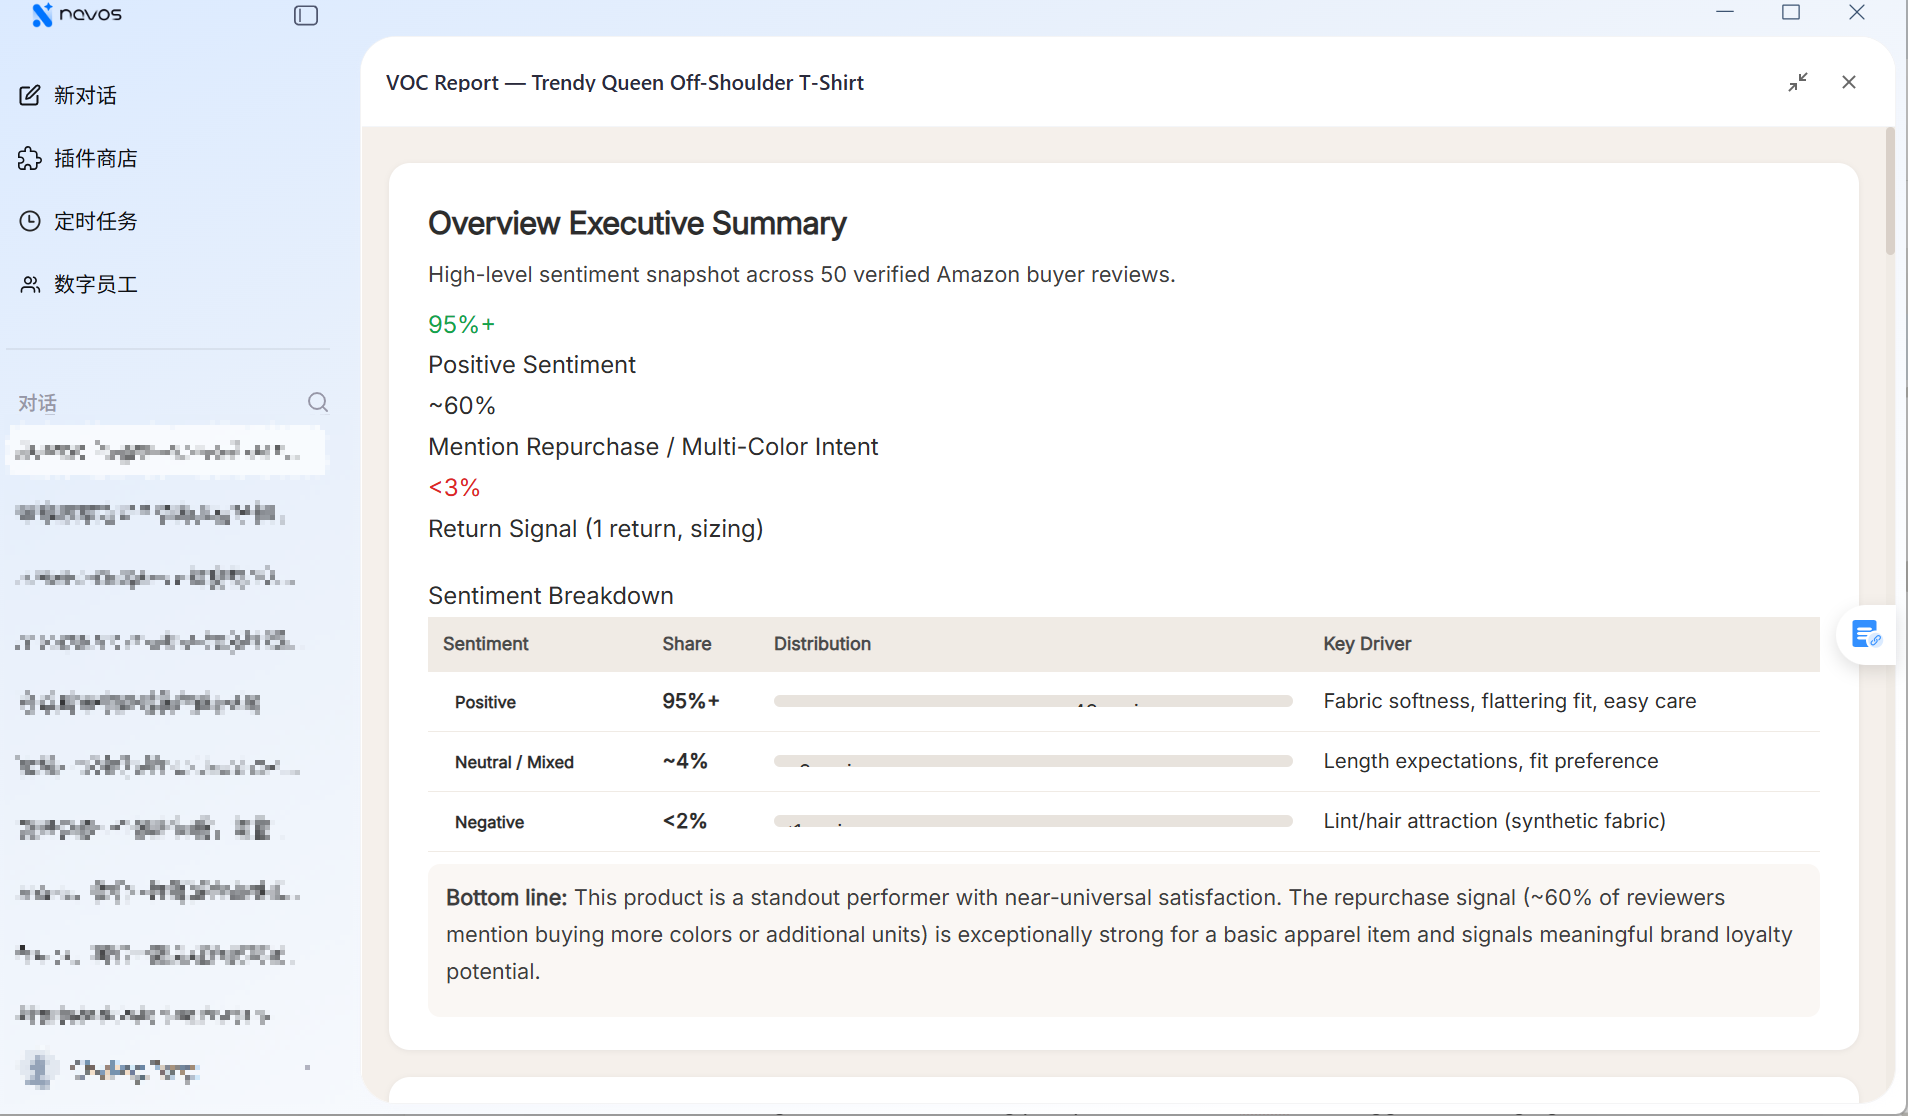The width and height of the screenshot is (1908, 1116).
Task: Close the VOC Report panel
Action: click(x=1849, y=82)
